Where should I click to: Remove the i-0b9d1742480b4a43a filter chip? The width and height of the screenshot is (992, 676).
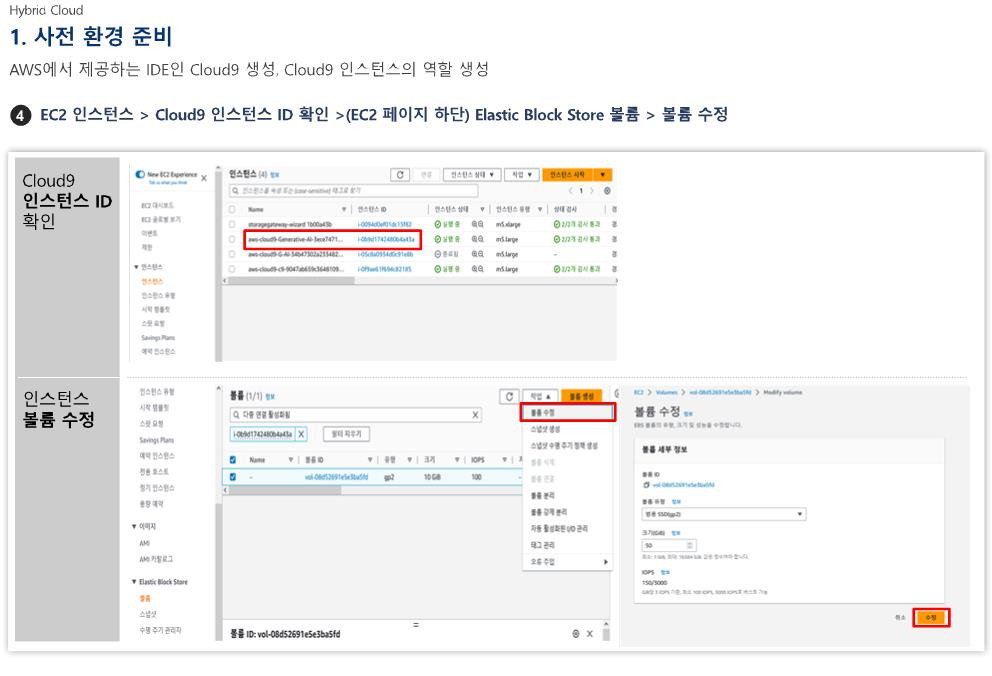[x=301, y=434]
